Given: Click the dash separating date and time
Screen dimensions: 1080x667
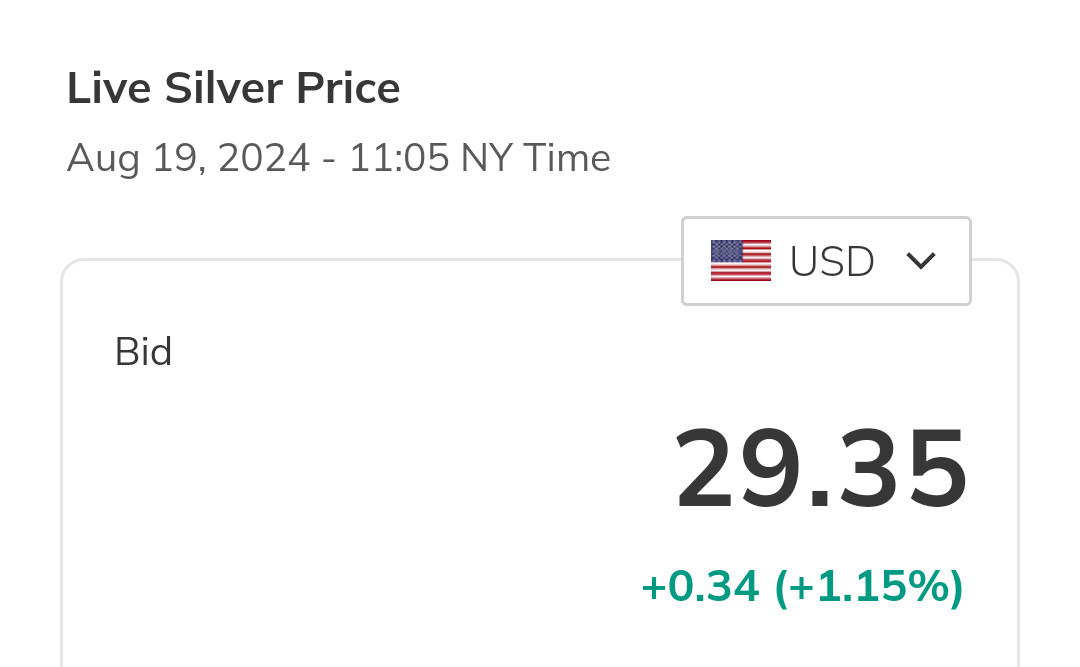Looking at the screenshot, I should tap(329, 160).
